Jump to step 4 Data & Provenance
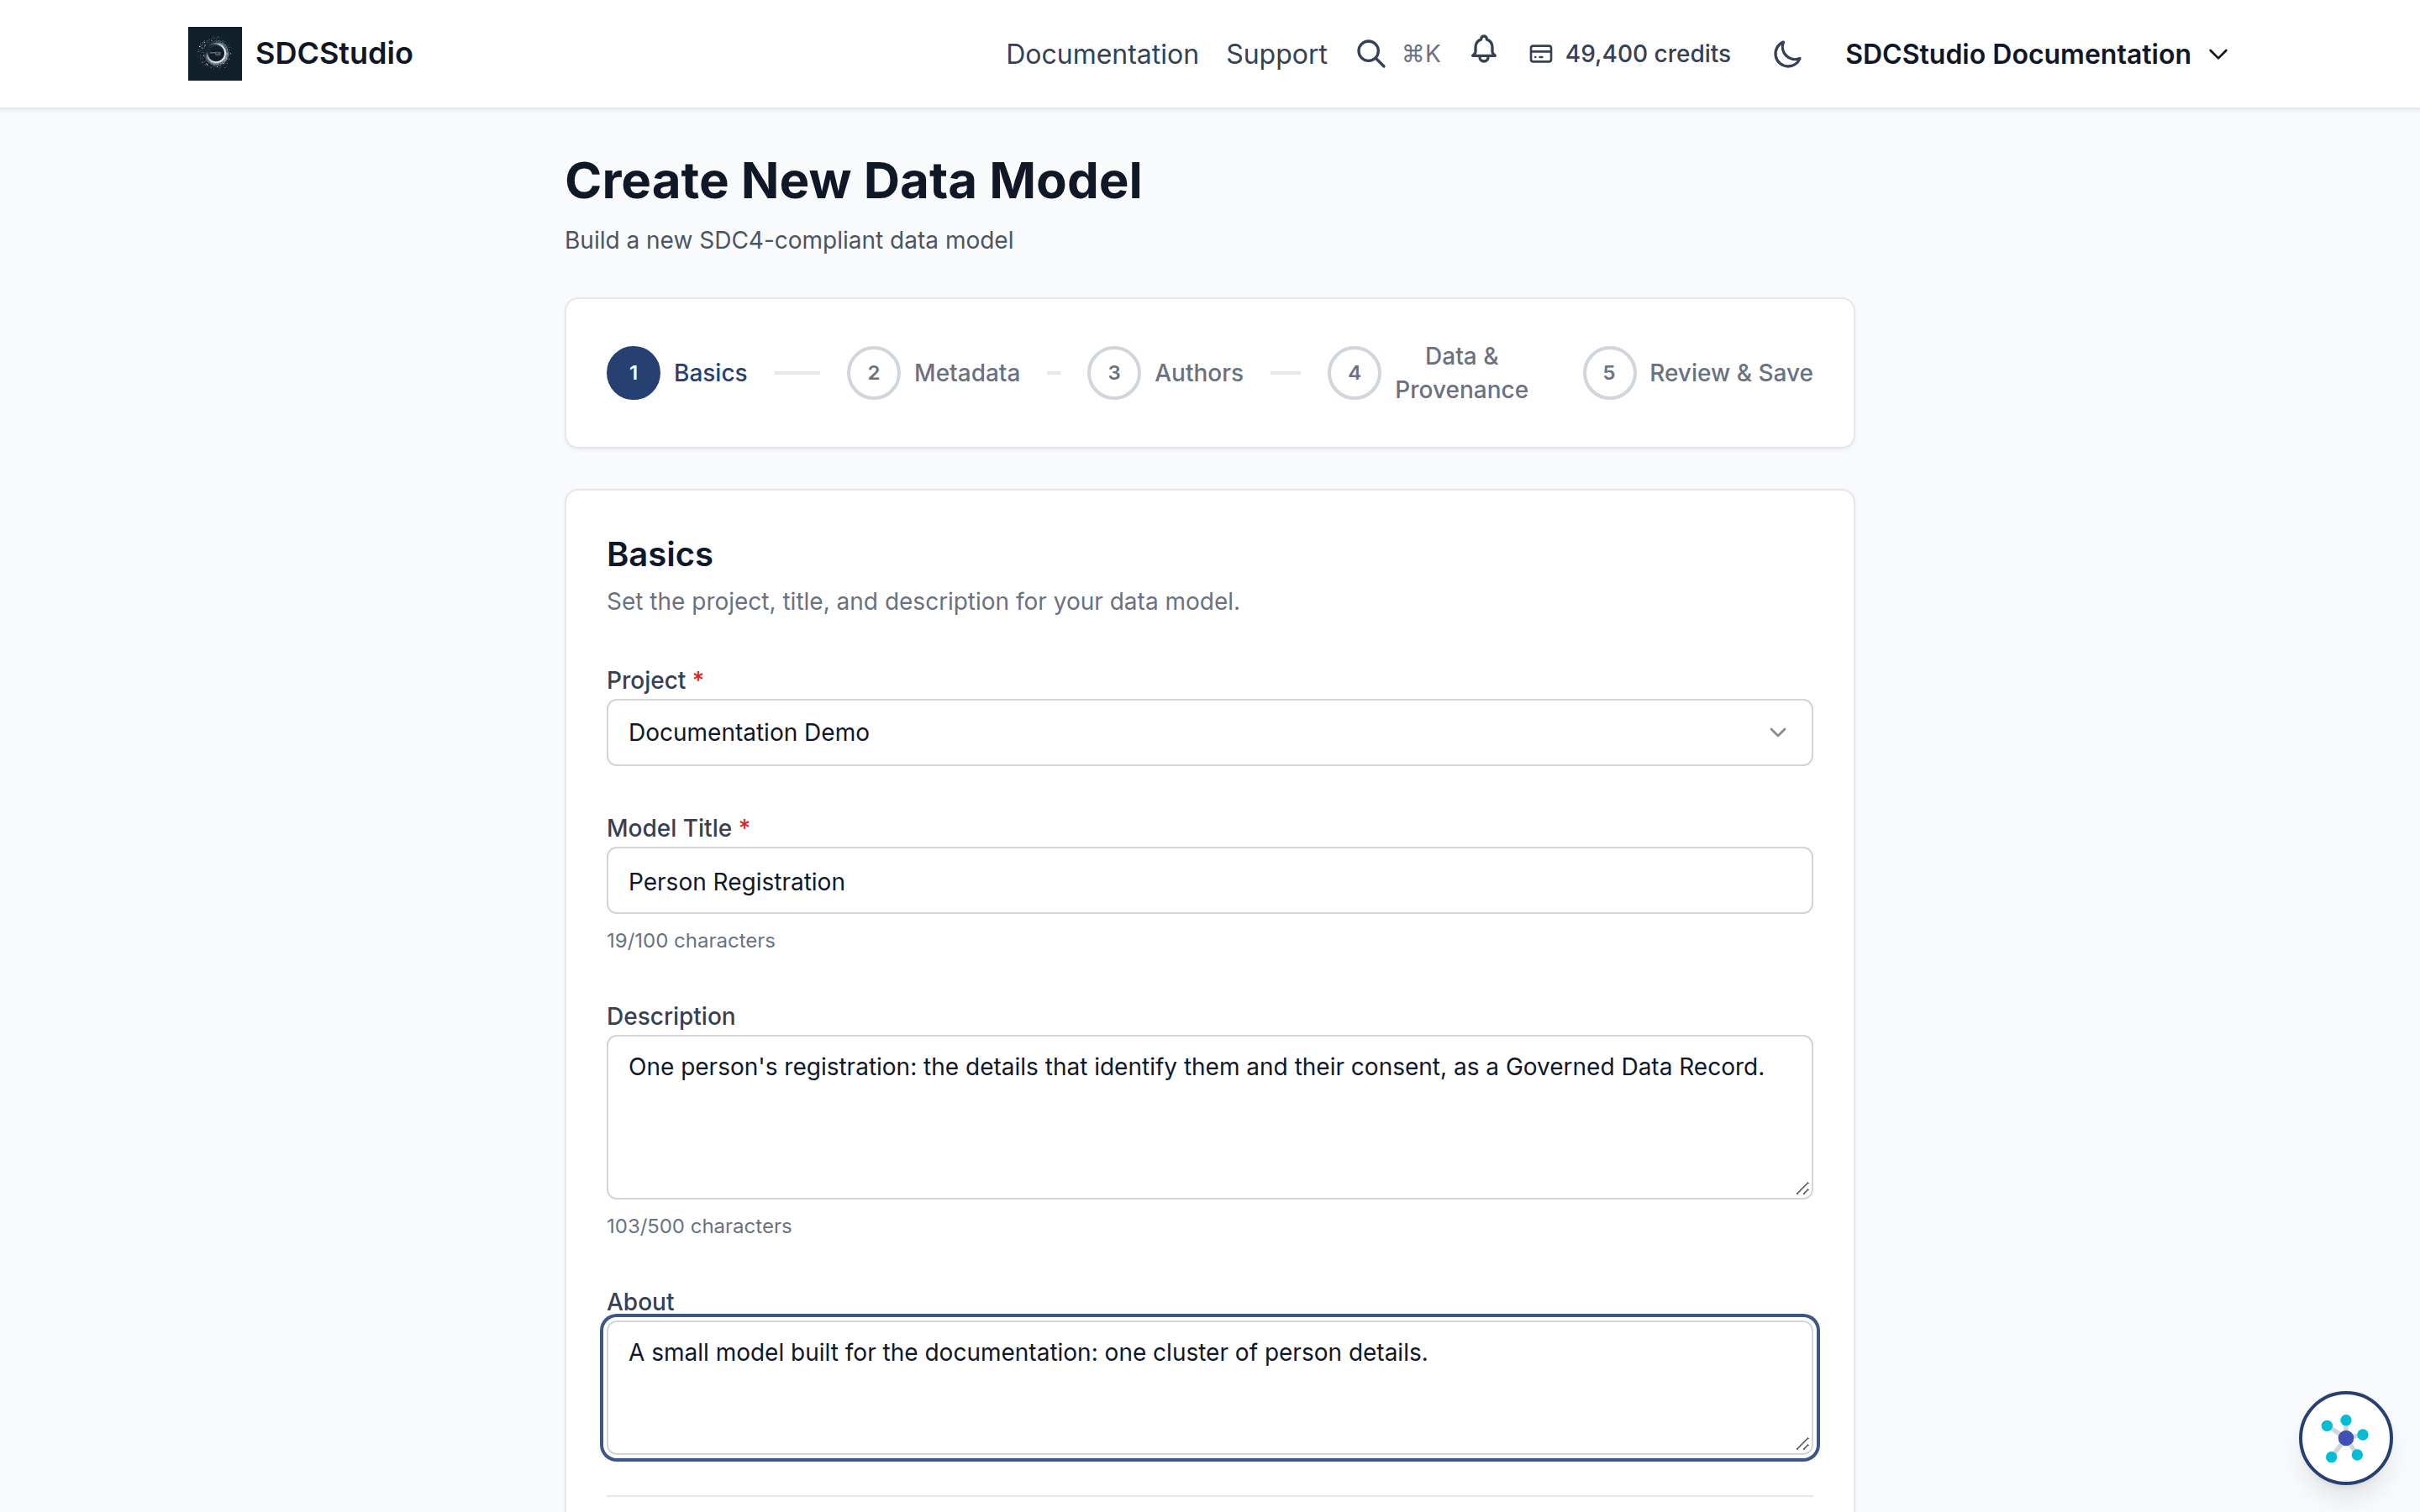This screenshot has width=2420, height=1512. (1428, 373)
